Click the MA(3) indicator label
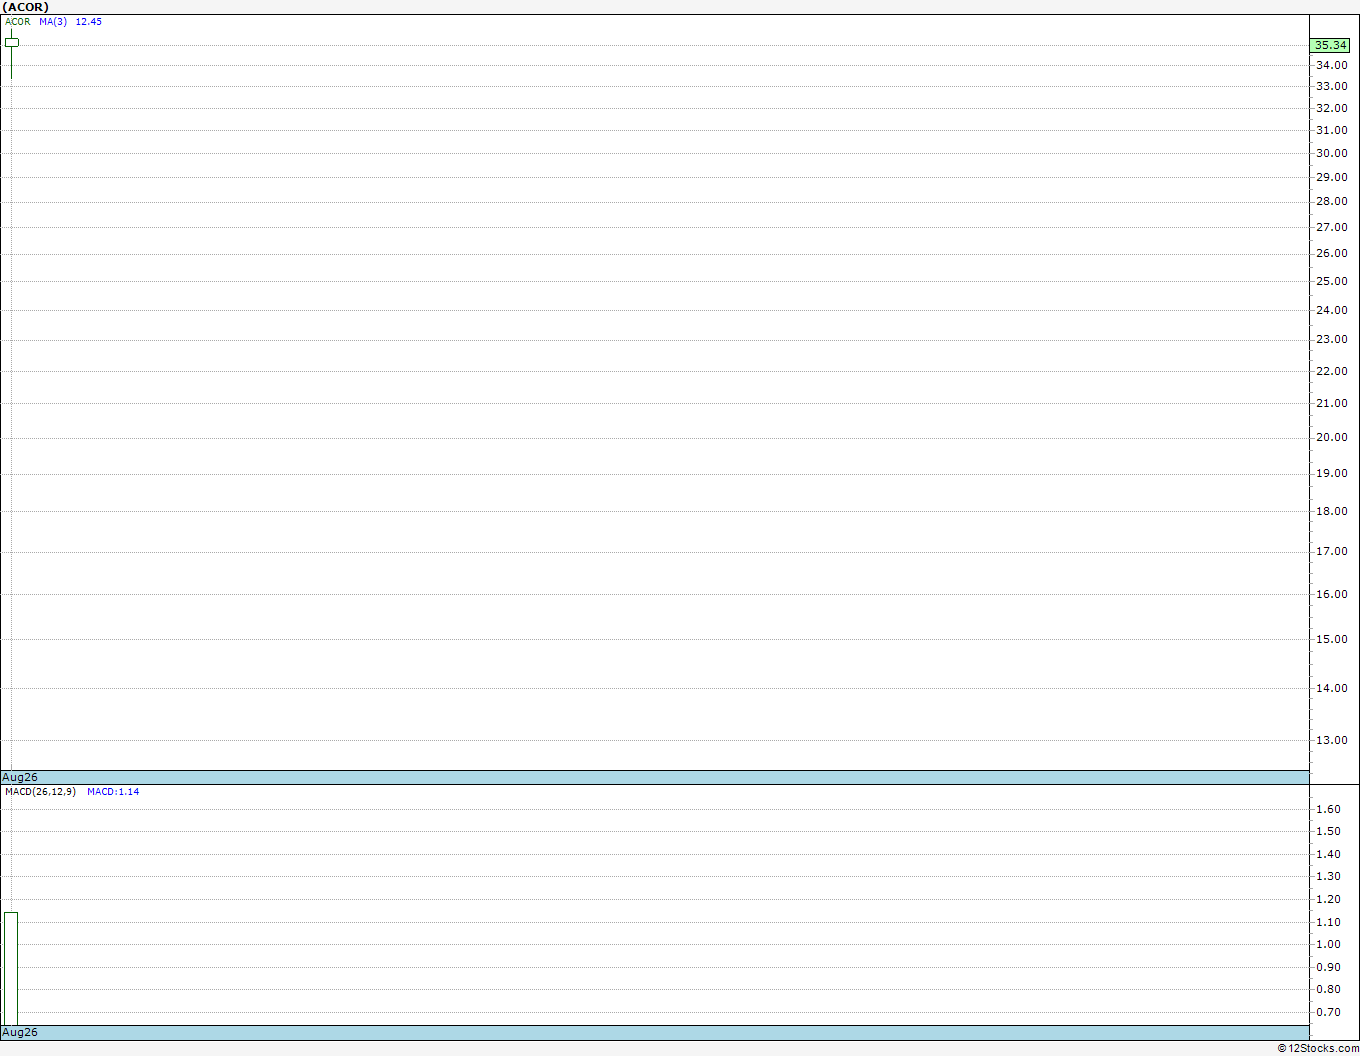Image resolution: width=1360 pixels, height=1056 pixels. click(53, 21)
